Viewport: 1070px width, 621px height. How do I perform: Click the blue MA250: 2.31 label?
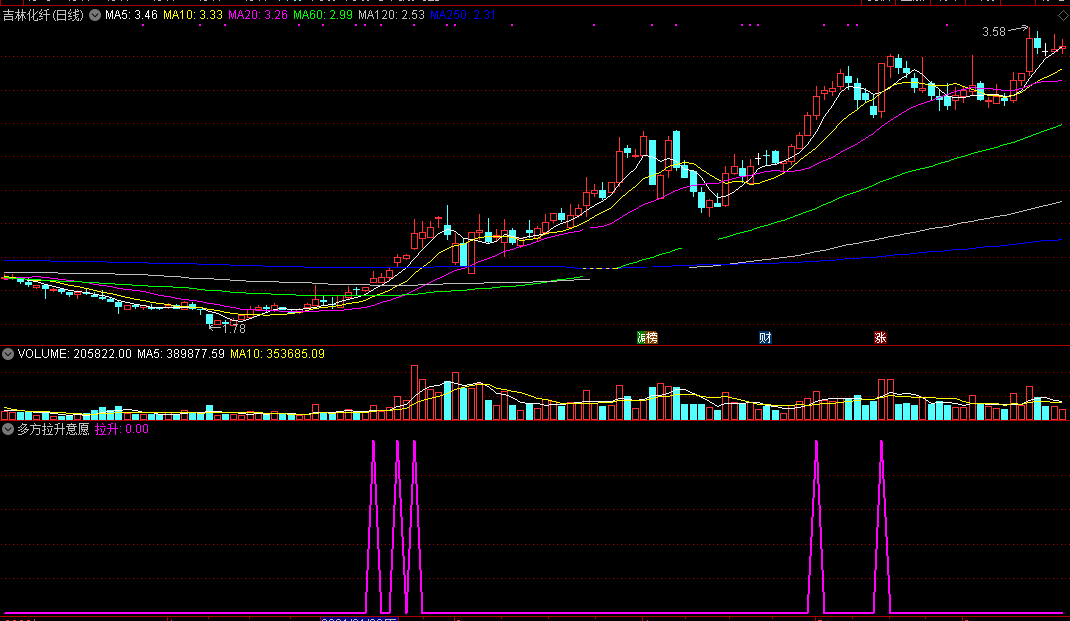click(x=463, y=15)
